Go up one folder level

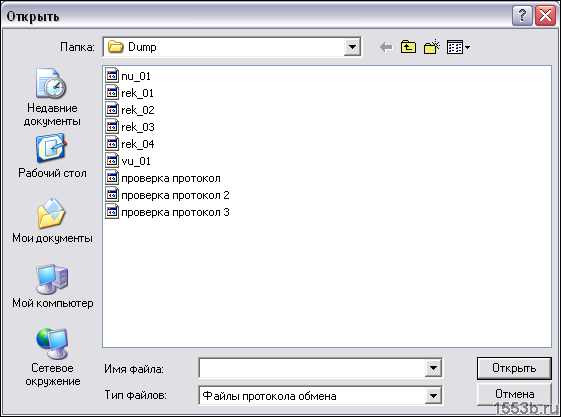point(408,47)
